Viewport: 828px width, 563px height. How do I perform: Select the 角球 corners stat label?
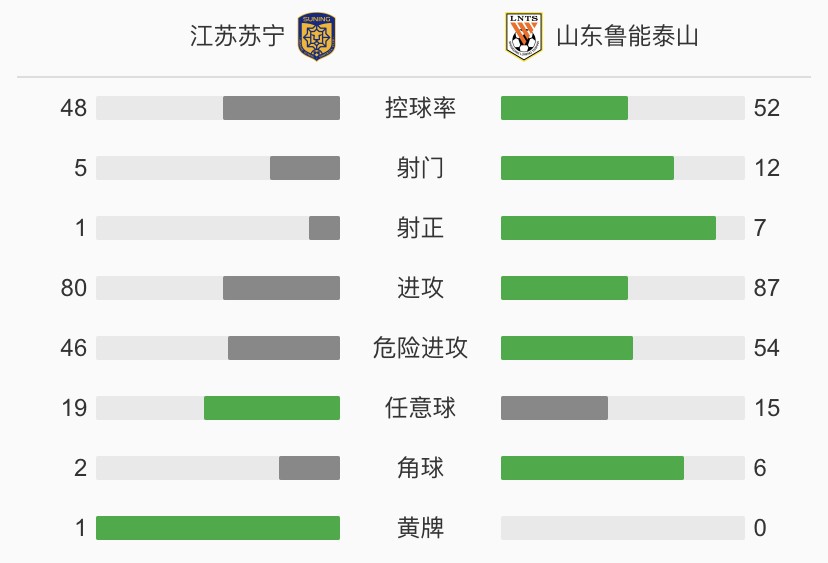pyautogui.click(x=420, y=468)
